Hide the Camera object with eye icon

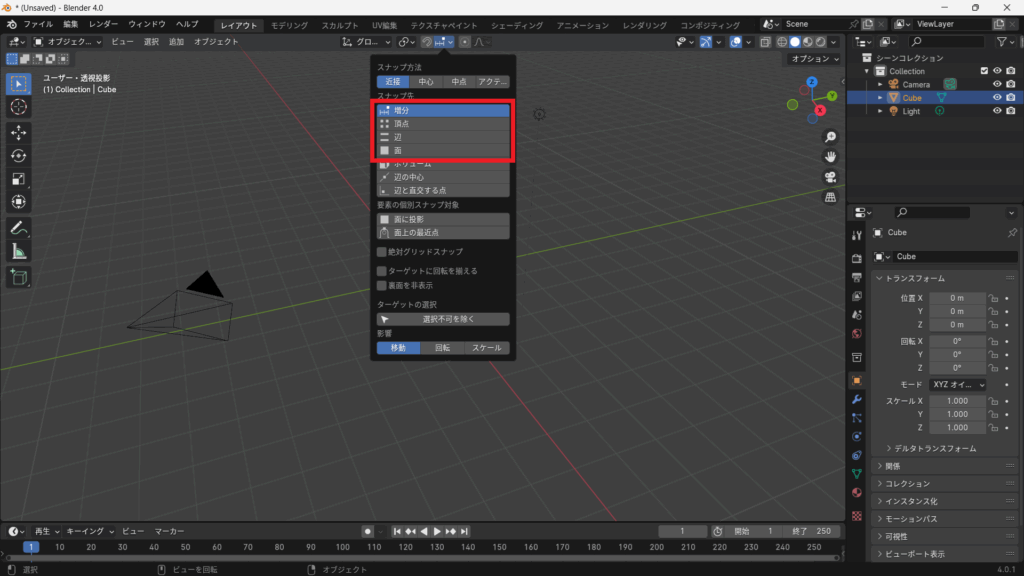pyautogui.click(x=997, y=84)
